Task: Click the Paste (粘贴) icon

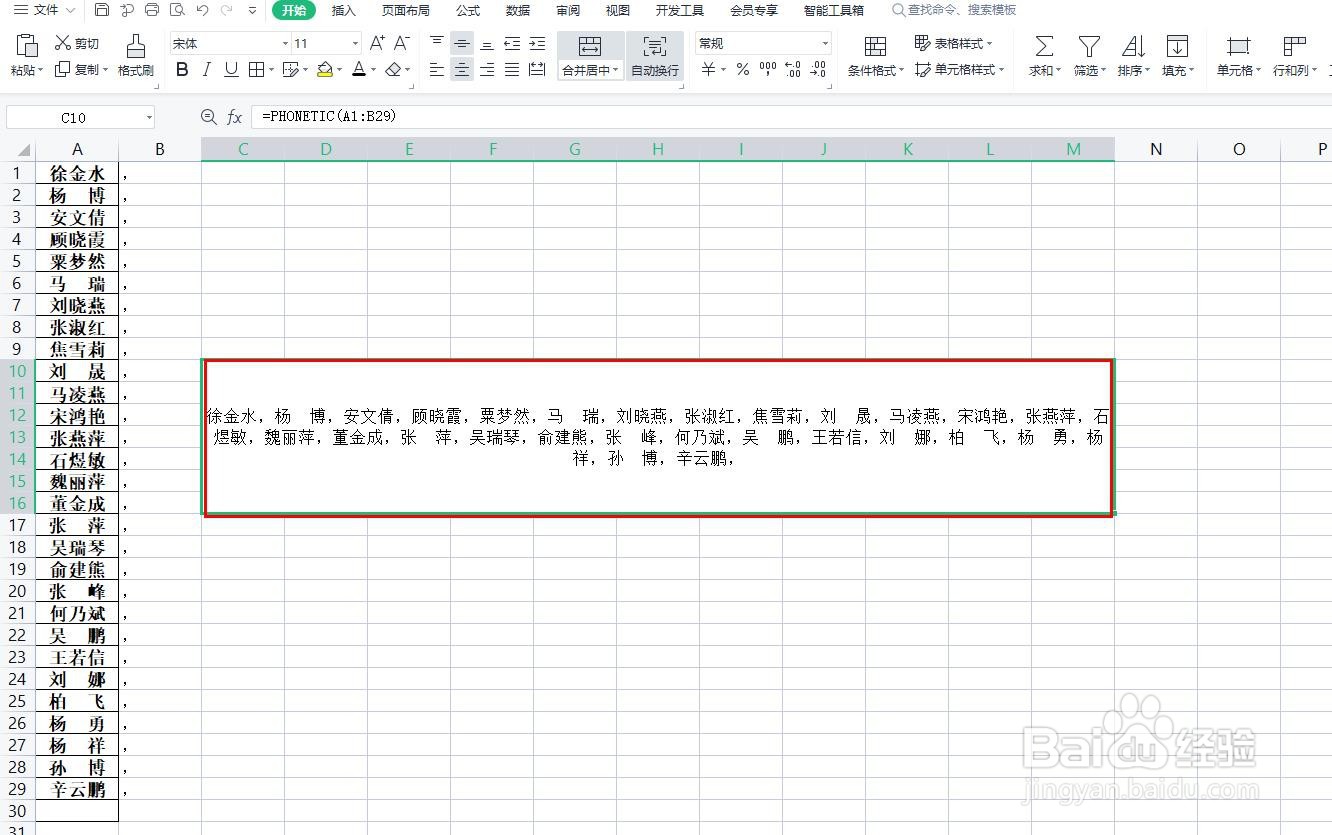Action: 27,45
